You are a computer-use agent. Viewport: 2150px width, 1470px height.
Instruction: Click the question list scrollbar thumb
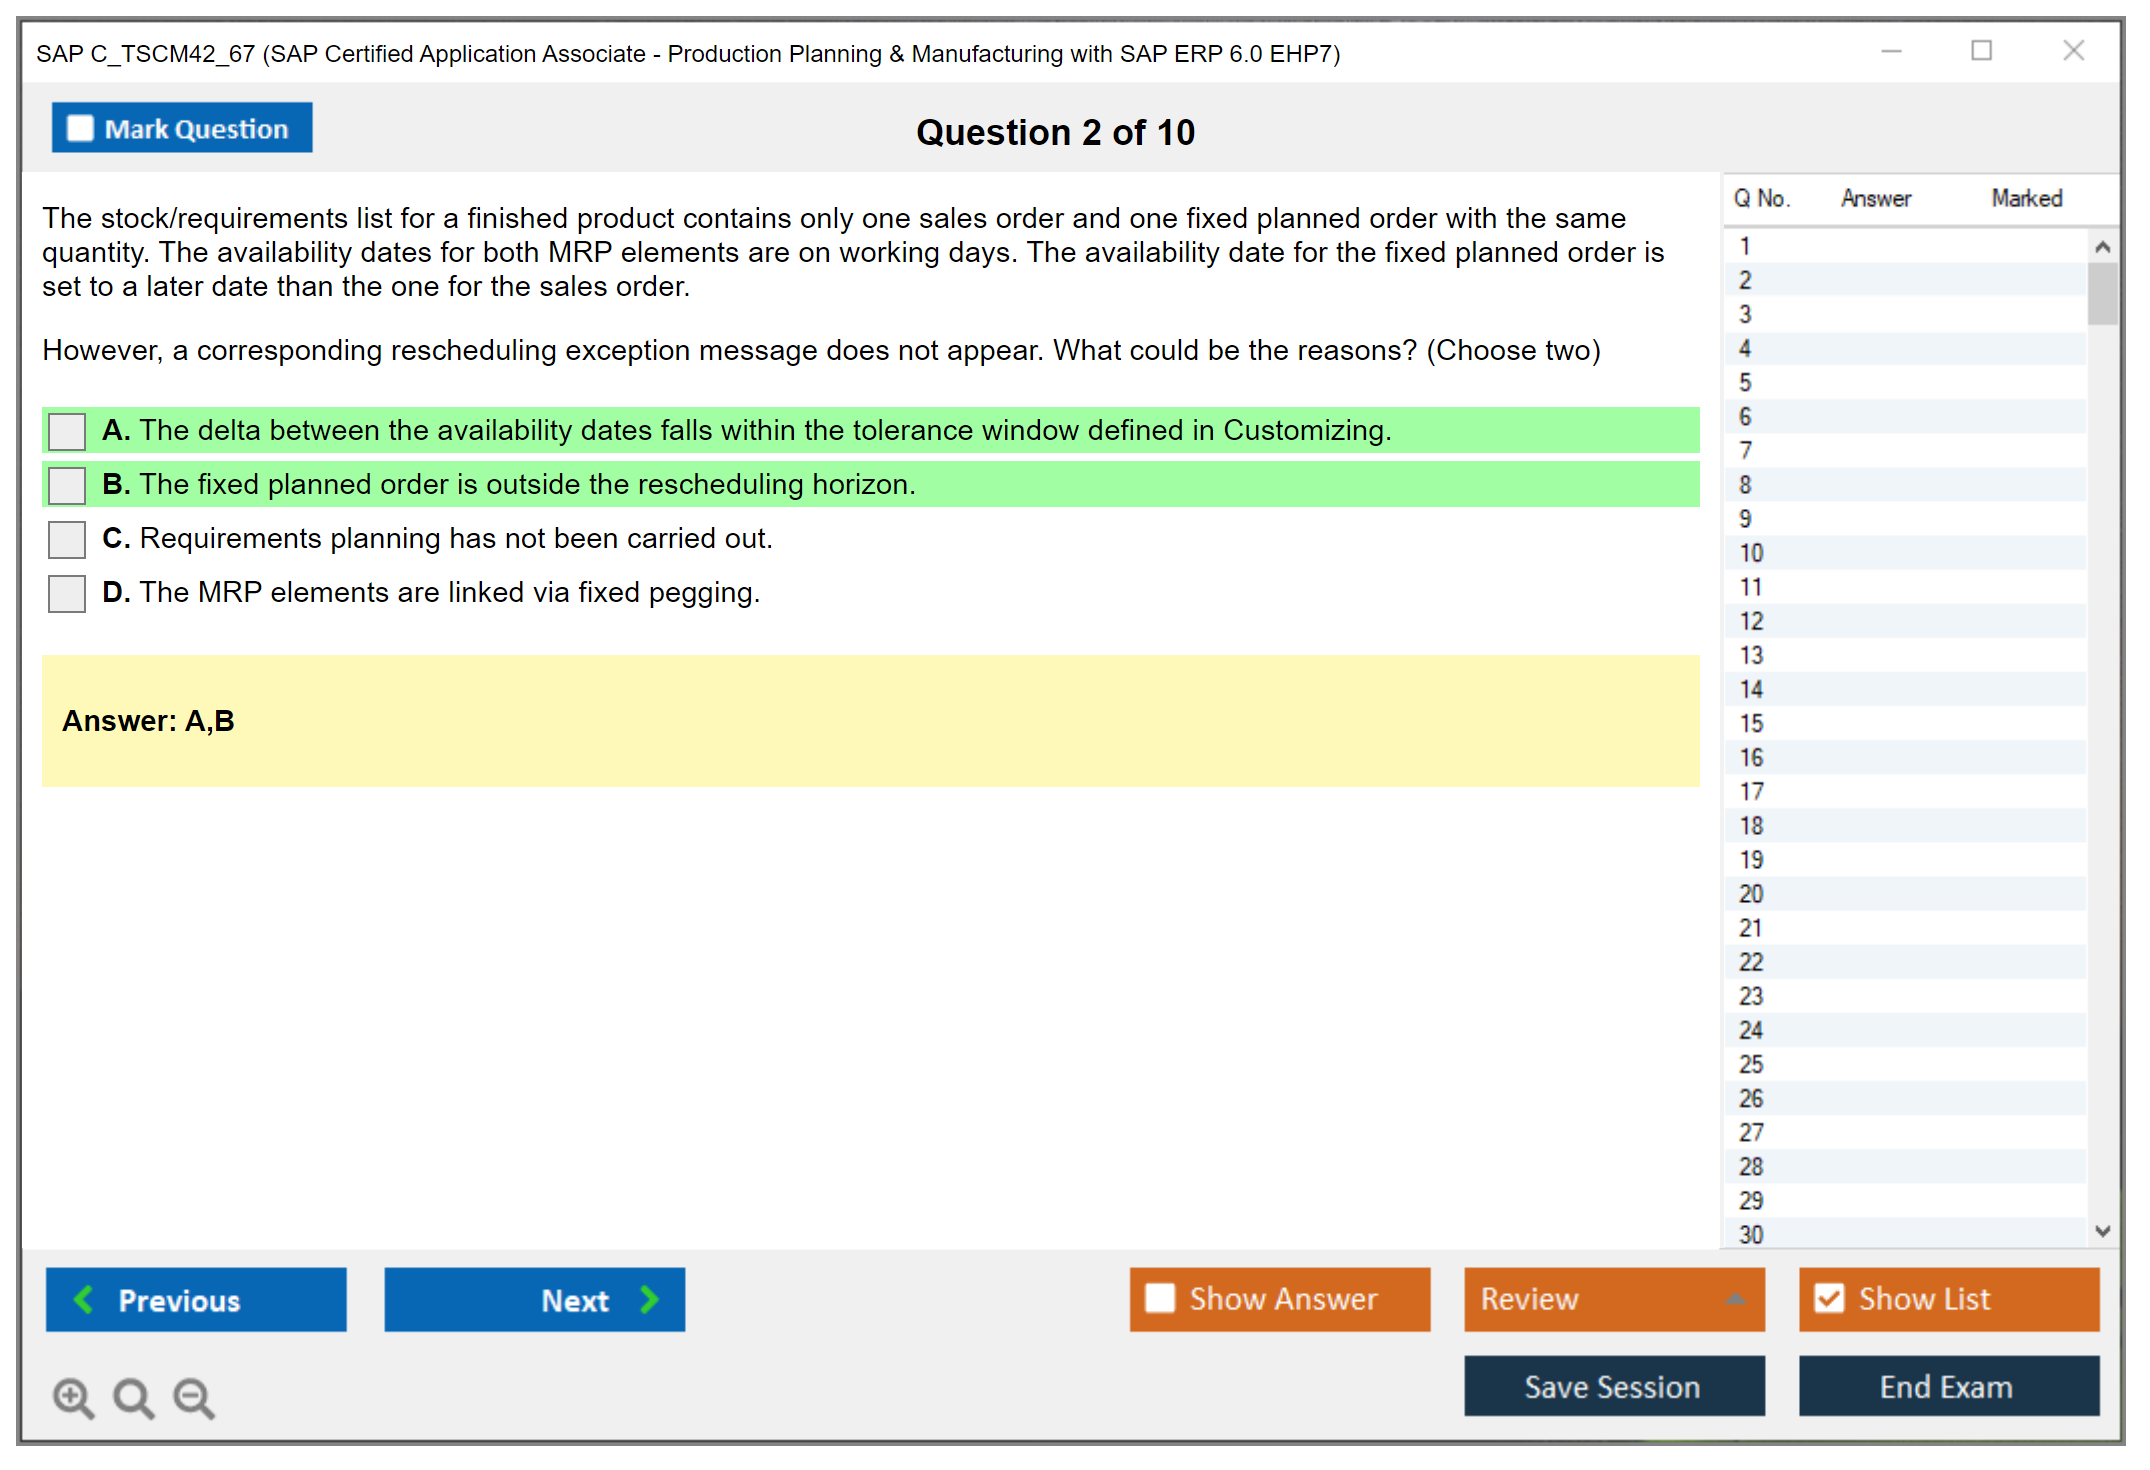[2102, 292]
